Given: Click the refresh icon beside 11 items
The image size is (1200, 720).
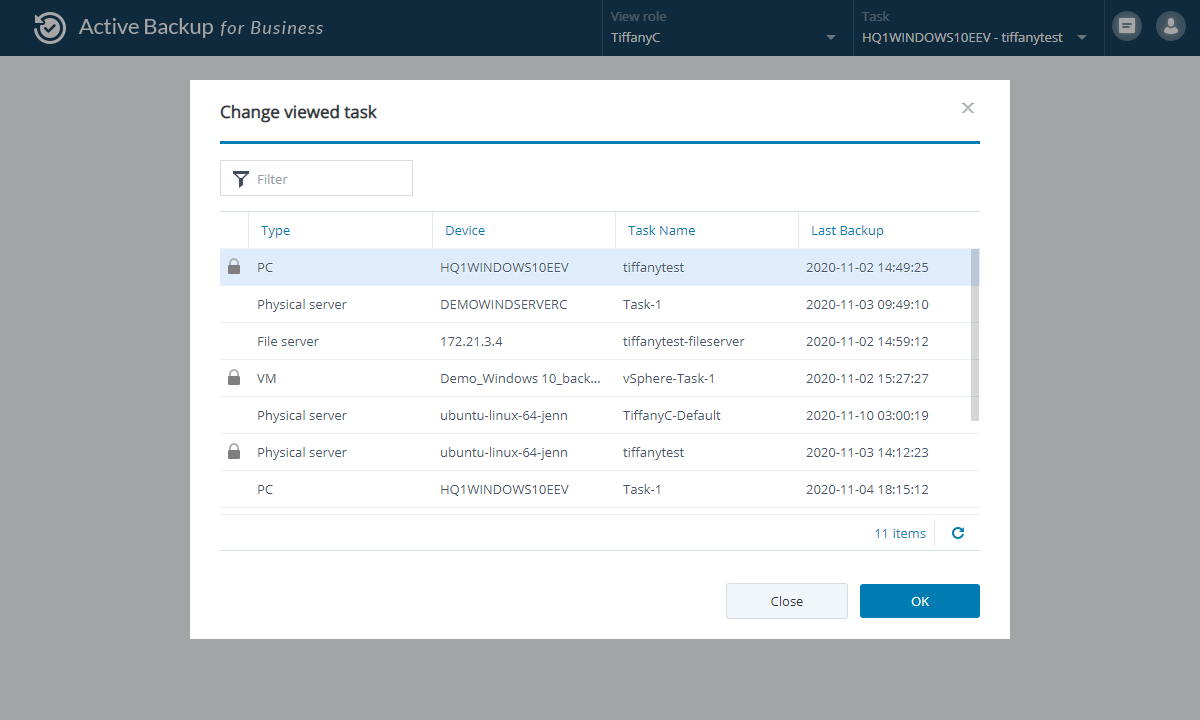Looking at the screenshot, I should 957,534.
